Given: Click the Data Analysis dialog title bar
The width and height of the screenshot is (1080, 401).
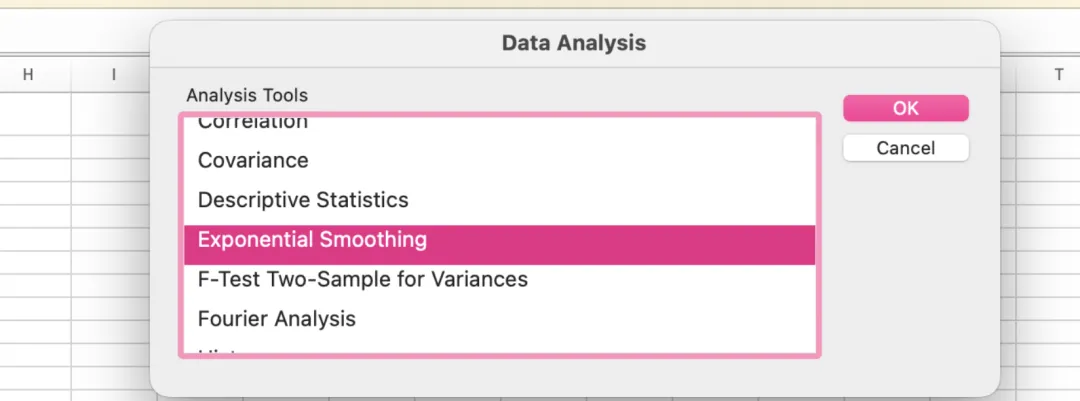Looking at the screenshot, I should point(574,43).
